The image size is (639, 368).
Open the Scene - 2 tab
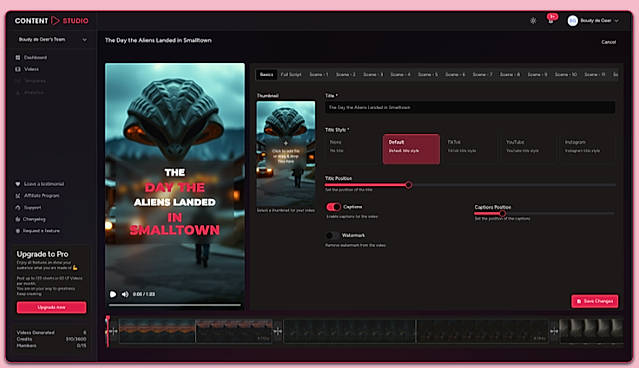[x=346, y=75]
